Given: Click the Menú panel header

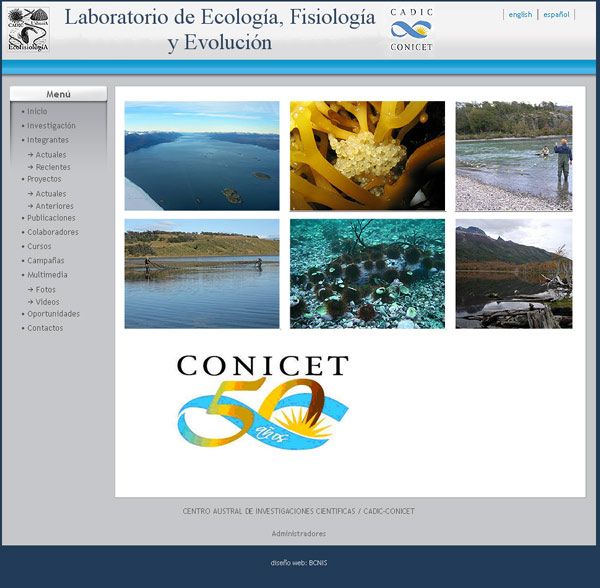Looking at the screenshot, I should tap(58, 94).
